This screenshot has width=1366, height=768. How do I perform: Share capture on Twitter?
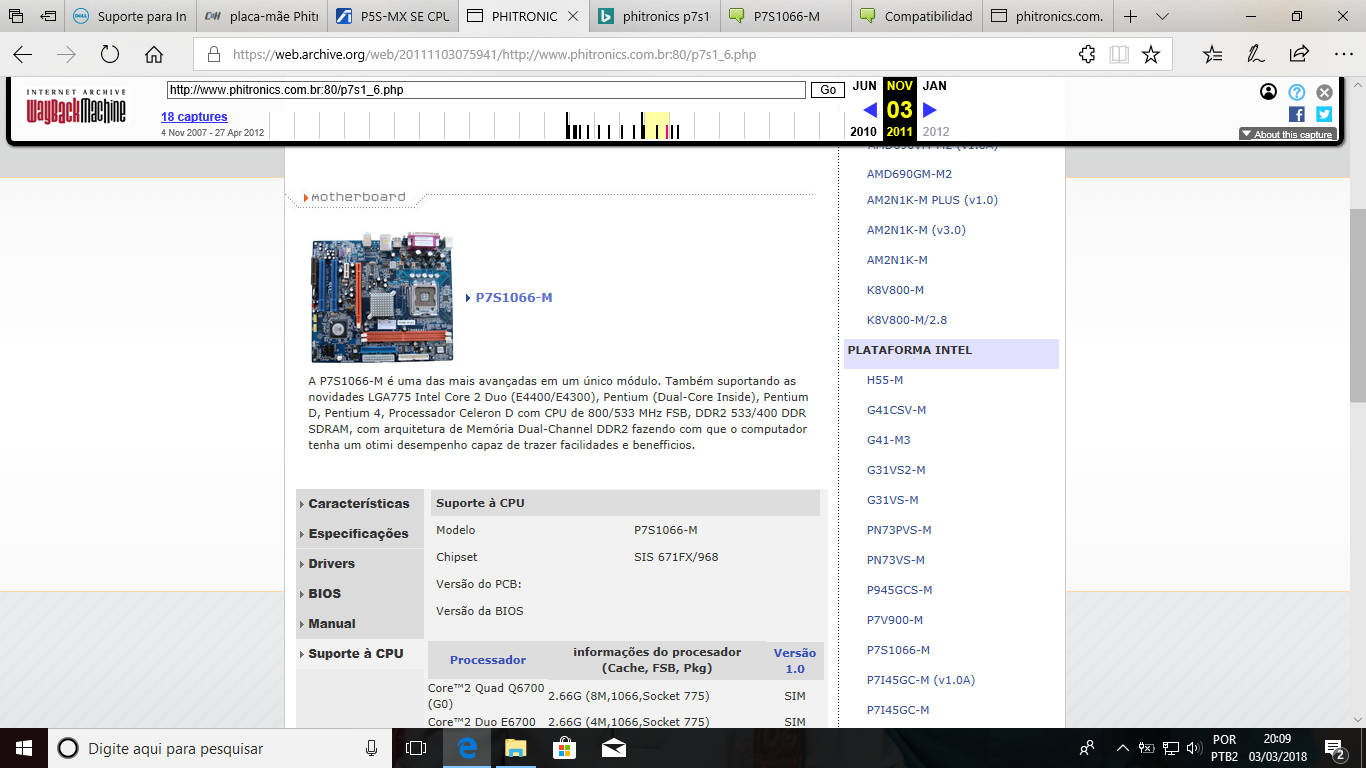(1324, 114)
